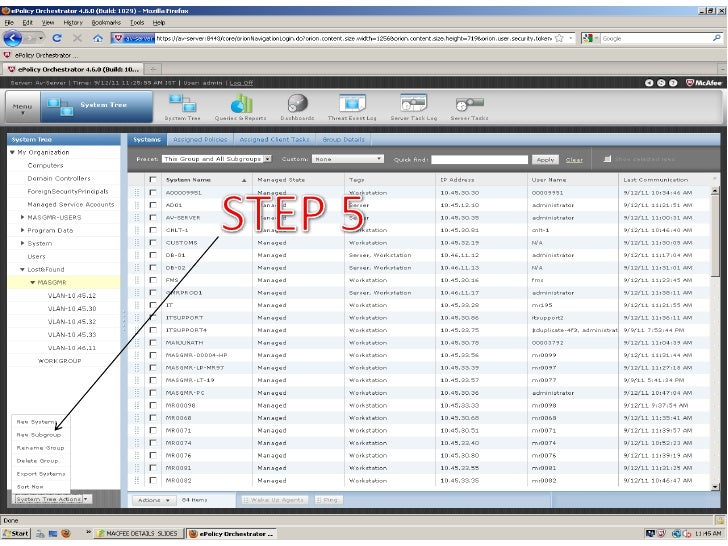The height and width of the screenshot is (546, 728).
Task: Open the System Tree Actions dropdown
Action: click(52, 499)
